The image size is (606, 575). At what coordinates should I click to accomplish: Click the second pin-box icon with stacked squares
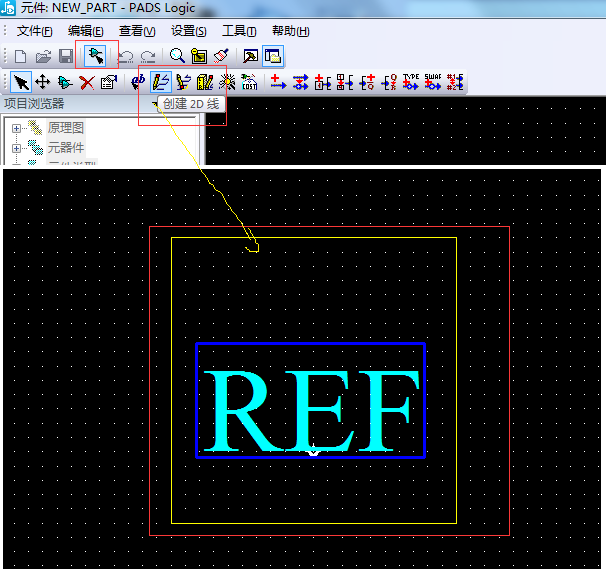pyautogui.click(x=345, y=82)
